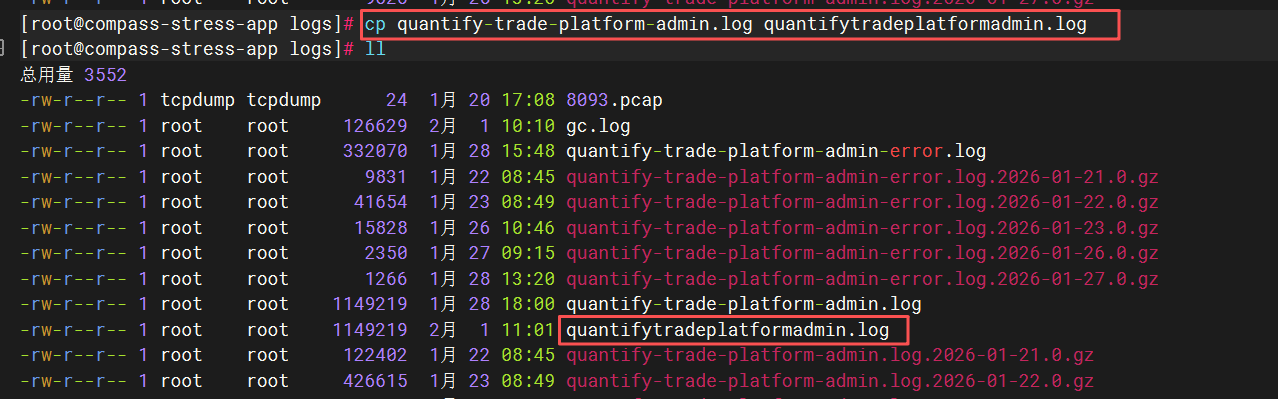
Task: Click the typed ll command
Action: coord(375,49)
